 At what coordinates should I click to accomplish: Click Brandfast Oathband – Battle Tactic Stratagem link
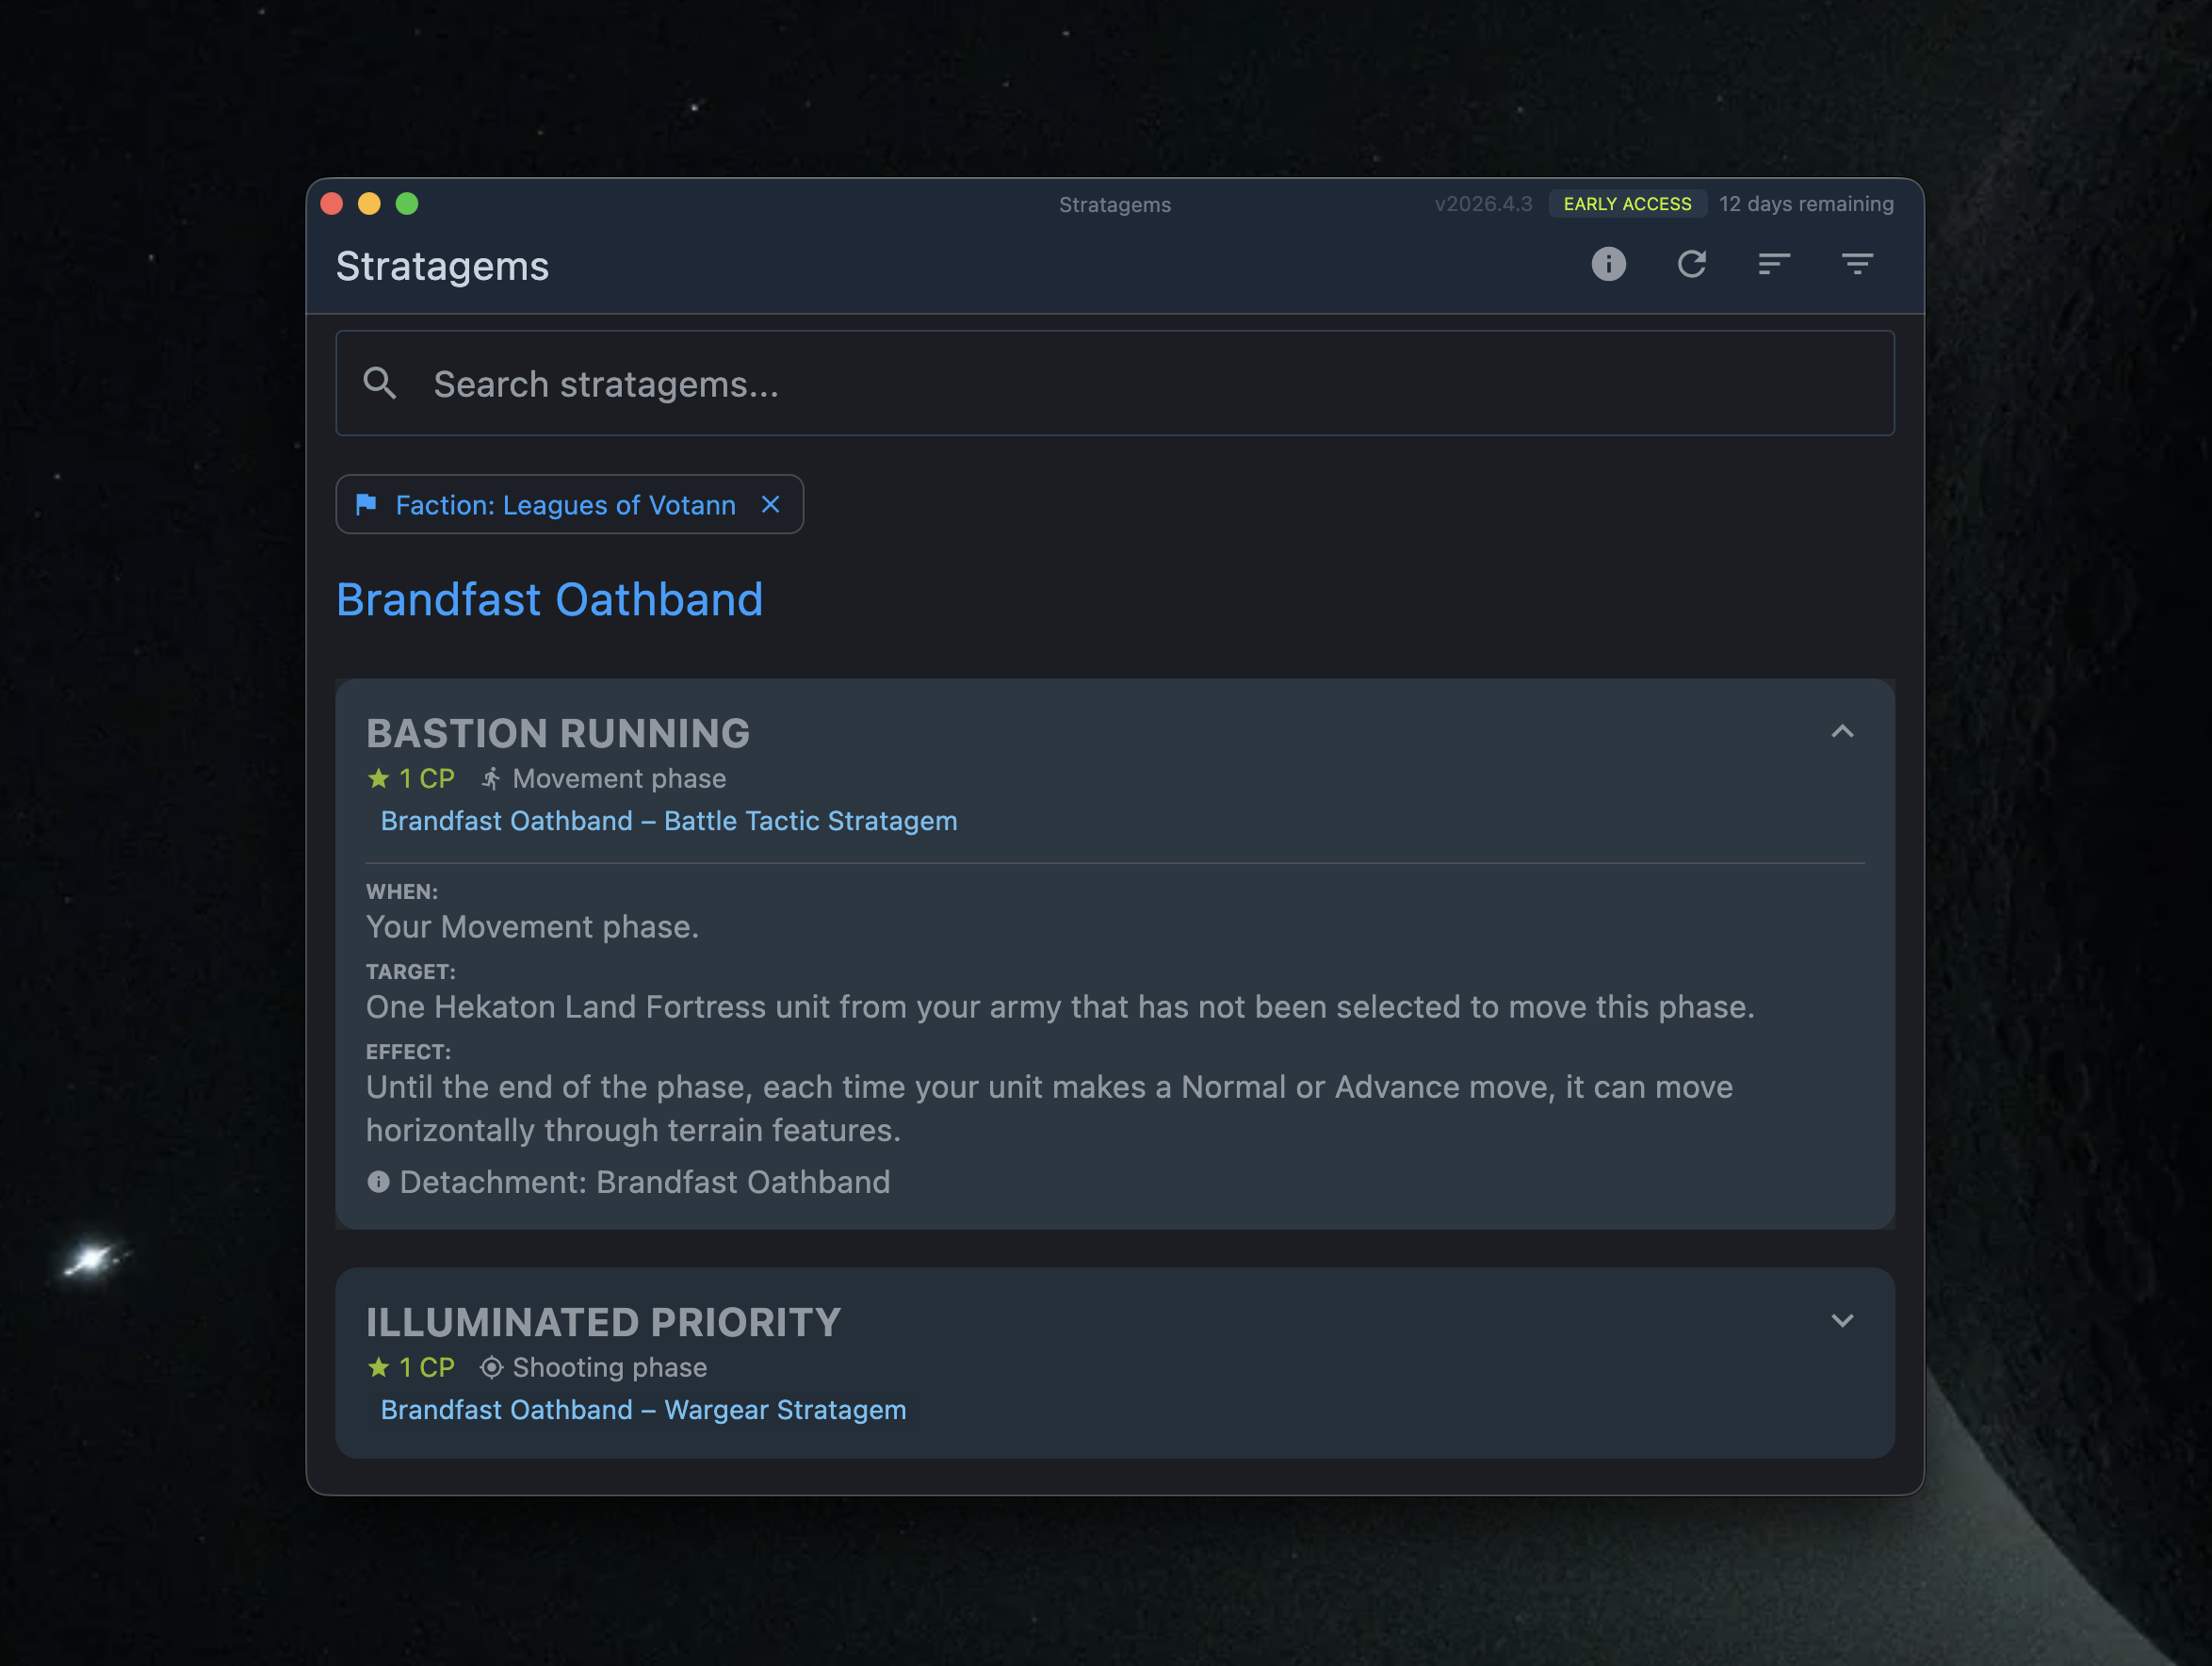pyautogui.click(x=669, y=821)
